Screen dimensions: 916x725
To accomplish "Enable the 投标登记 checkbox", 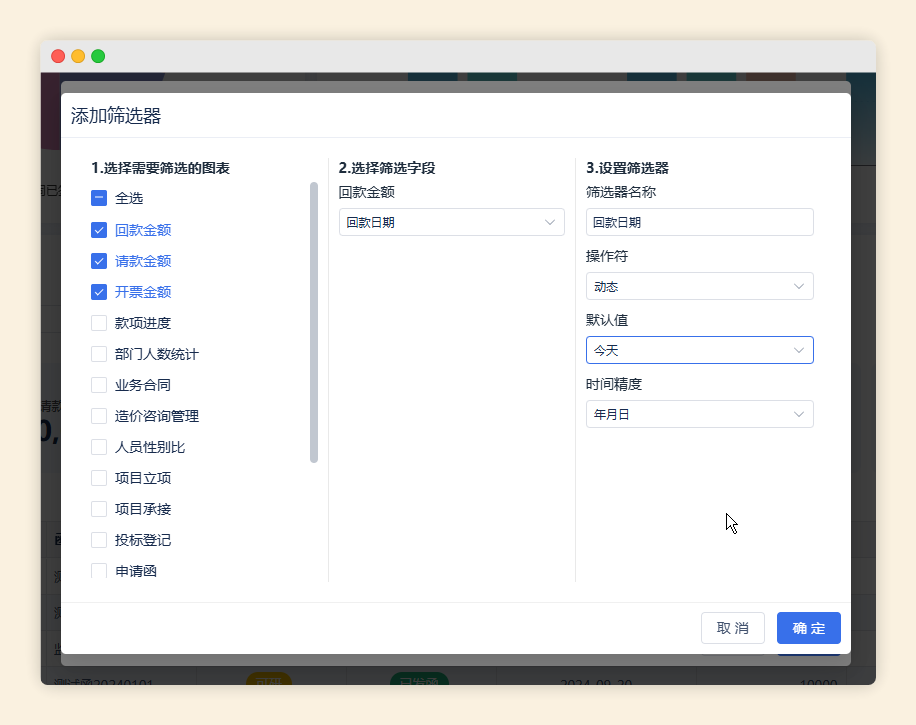I will pos(99,540).
